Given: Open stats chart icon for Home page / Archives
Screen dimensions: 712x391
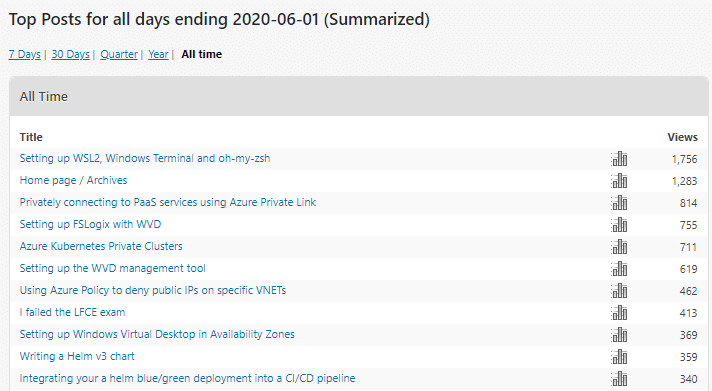Looking at the screenshot, I should 619,181.
